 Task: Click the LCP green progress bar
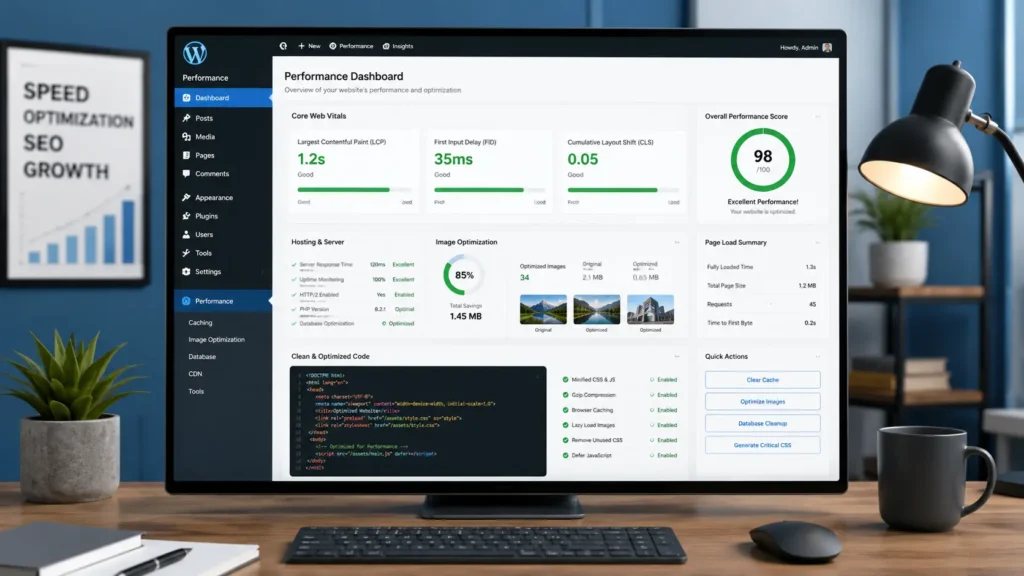(x=344, y=190)
